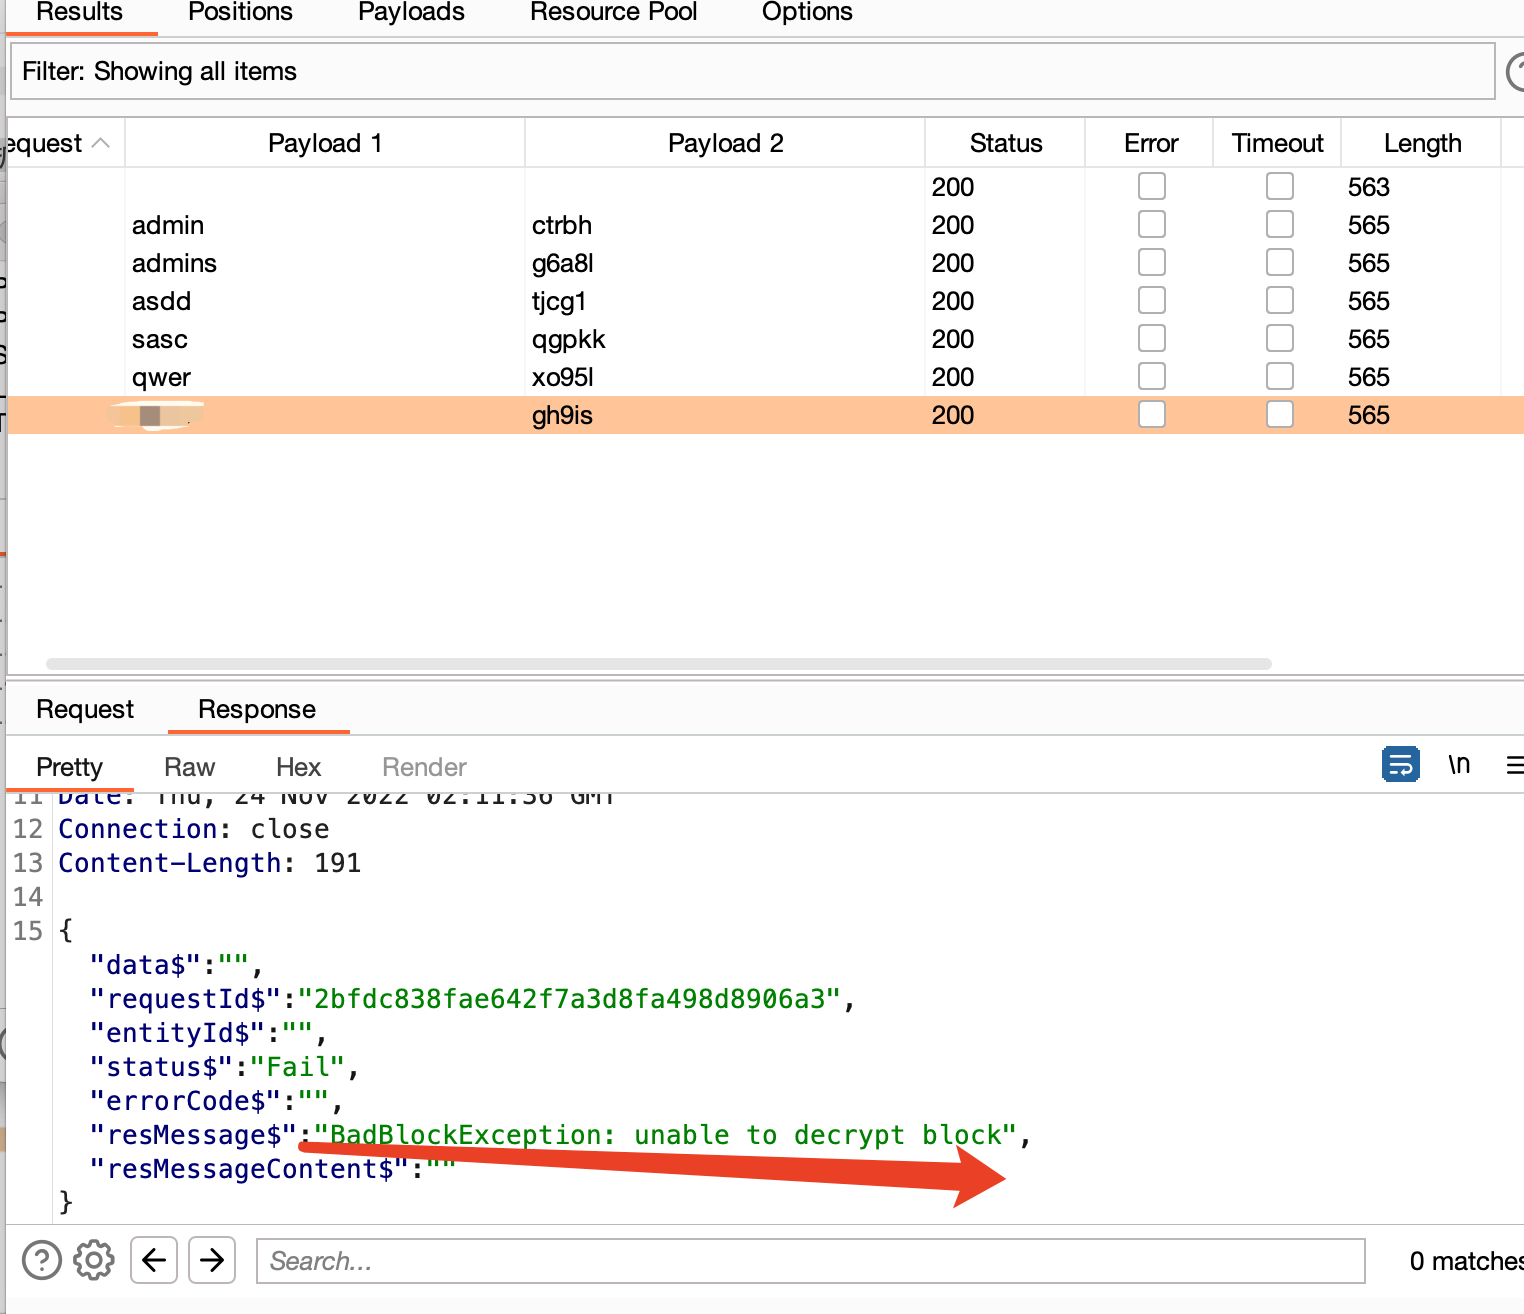This screenshot has height=1314, width=1524.
Task: Select the admins payload row
Action: pos(764,263)
